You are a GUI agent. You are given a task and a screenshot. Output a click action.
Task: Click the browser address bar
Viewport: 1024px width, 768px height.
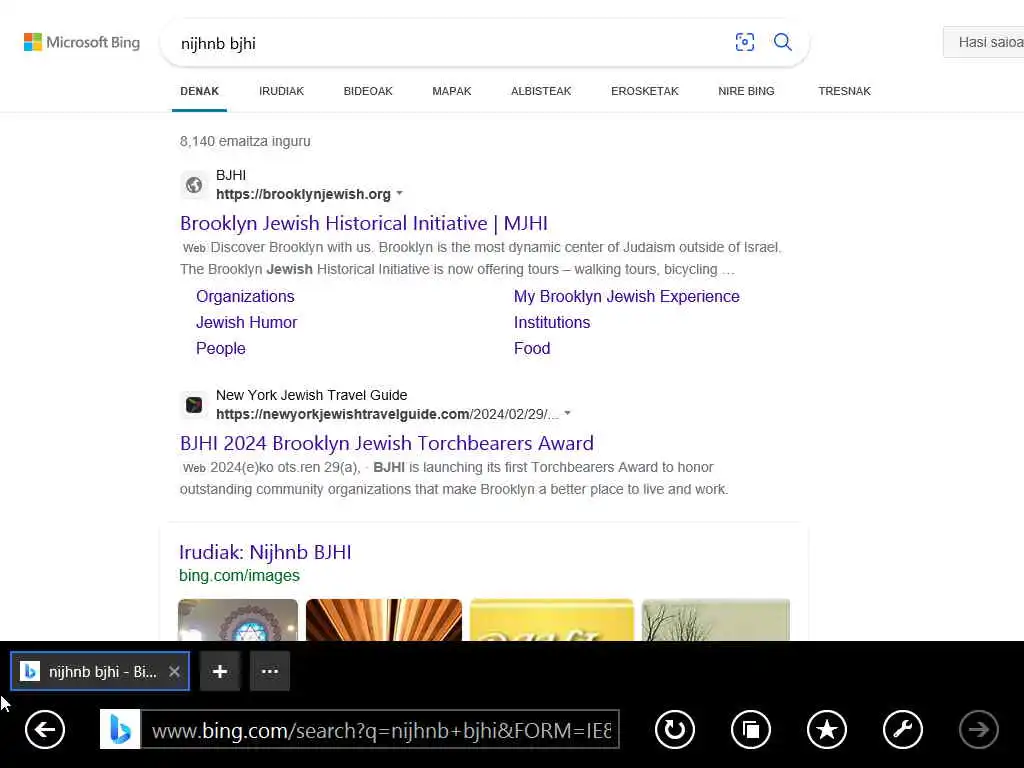pyautogui.click(x=380, y=729)
